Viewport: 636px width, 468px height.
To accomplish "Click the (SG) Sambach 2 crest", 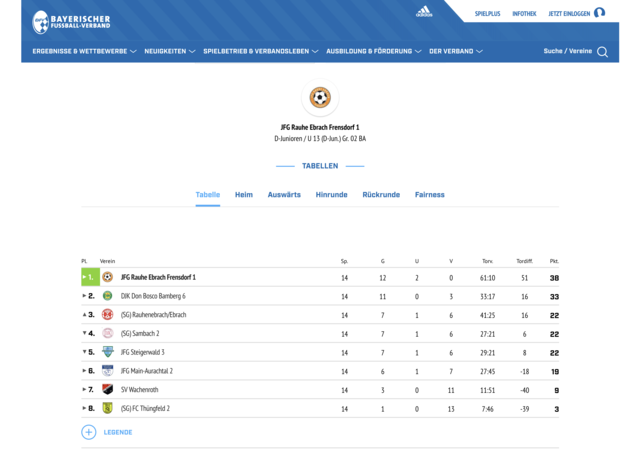I will (107, 333).
